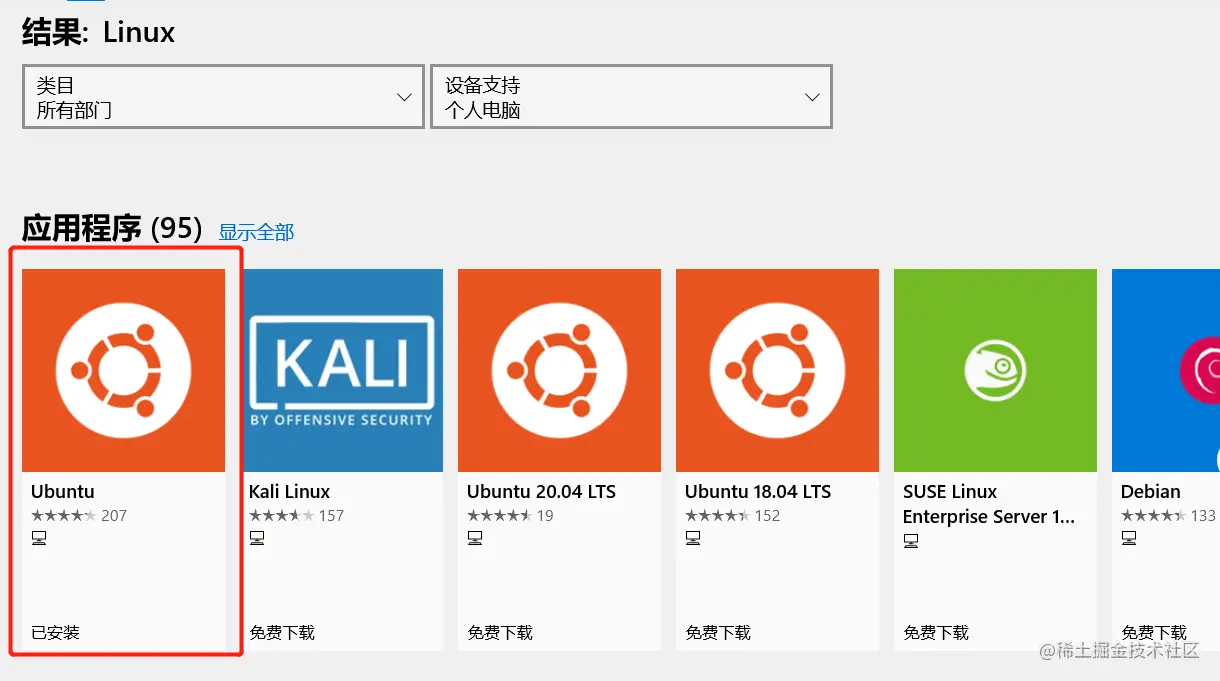Image resolution: width=1220 pixels, height=681 pixels.
Task: Click the Ubuntu app title text
Action: pyautogui.click(x=62, y=491)
